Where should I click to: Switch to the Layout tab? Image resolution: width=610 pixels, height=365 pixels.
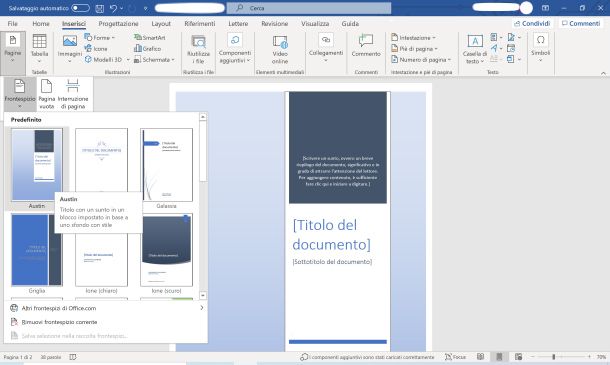pyautogui.click(x=161, y=24)
